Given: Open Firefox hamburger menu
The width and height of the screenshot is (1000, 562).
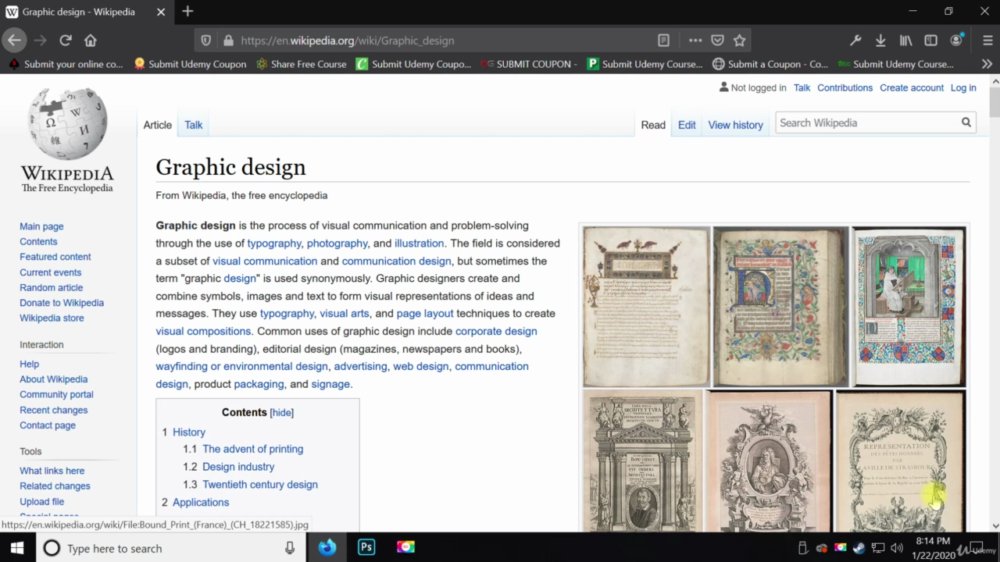Looking at the screenshot, I should point(987,40).
